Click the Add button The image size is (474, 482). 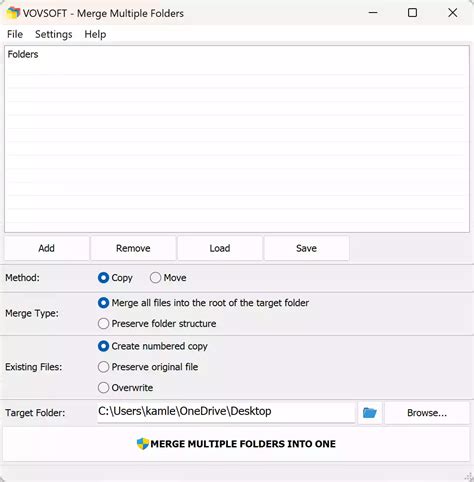click(47, 248)
